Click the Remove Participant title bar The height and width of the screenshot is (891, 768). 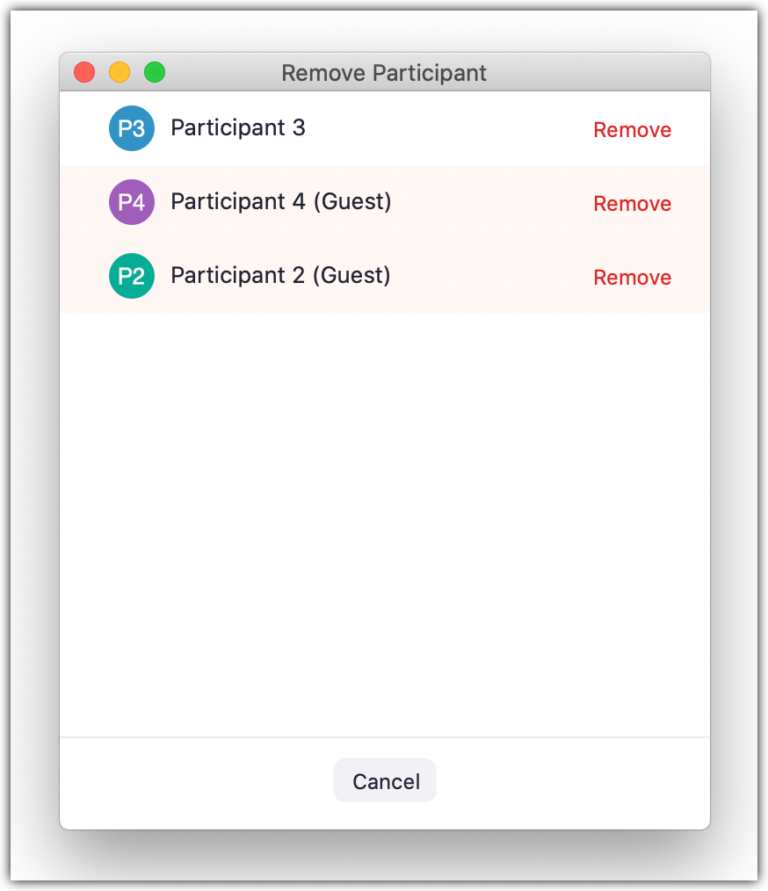[x=384, y=72]
